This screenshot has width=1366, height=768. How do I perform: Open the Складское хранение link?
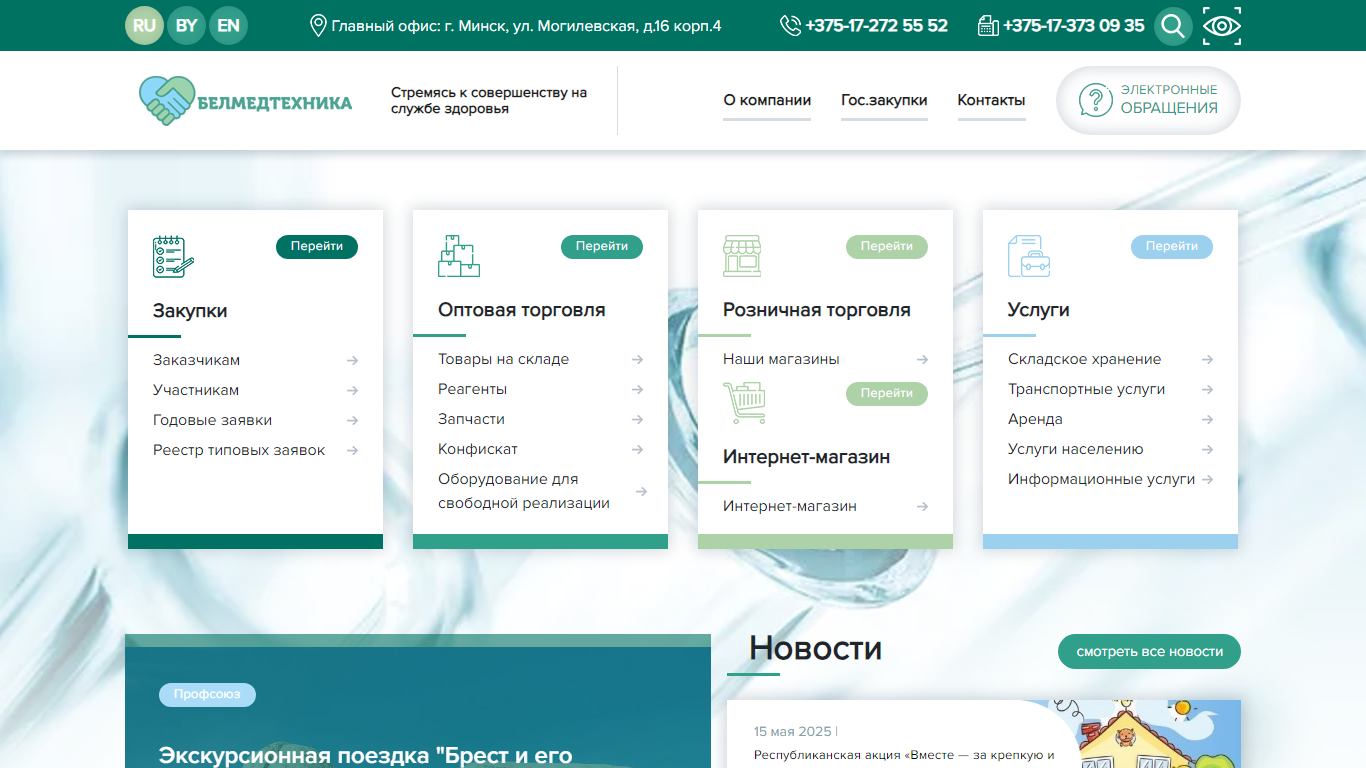[x=1085, y=359]
